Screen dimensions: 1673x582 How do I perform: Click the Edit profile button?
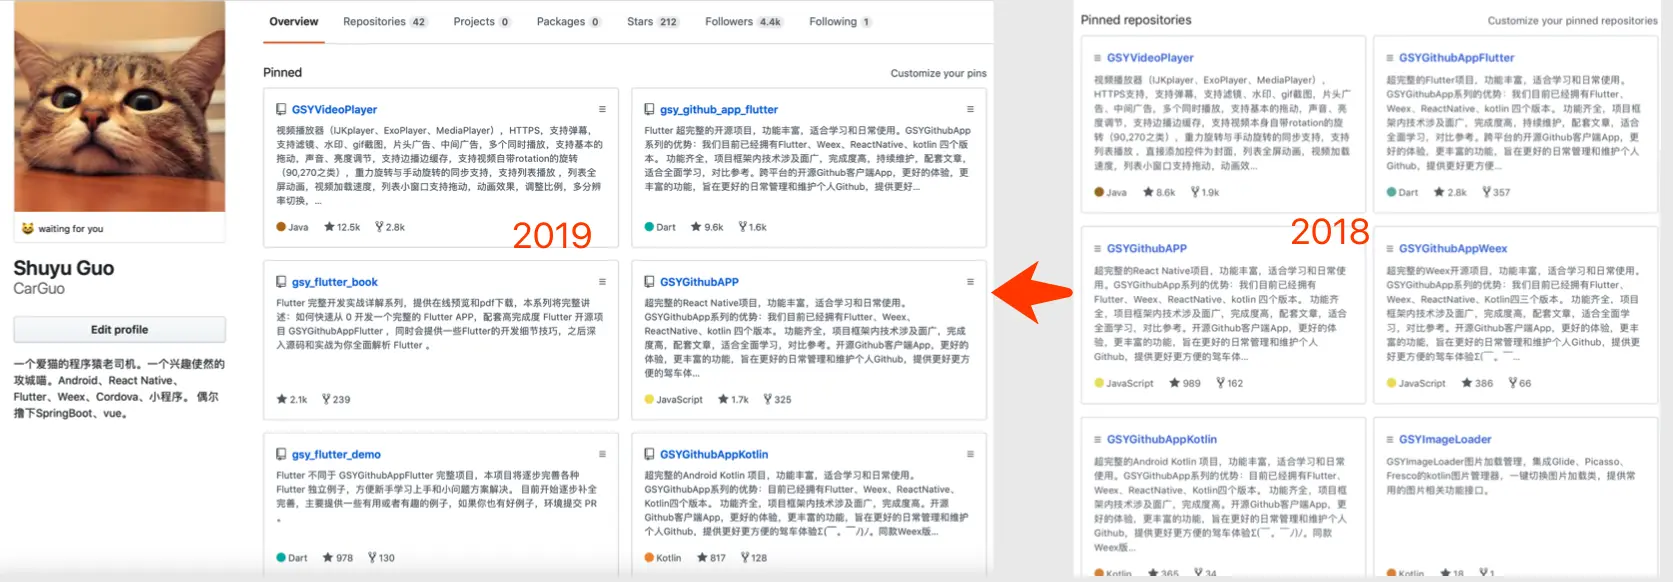tap(119, 329)
